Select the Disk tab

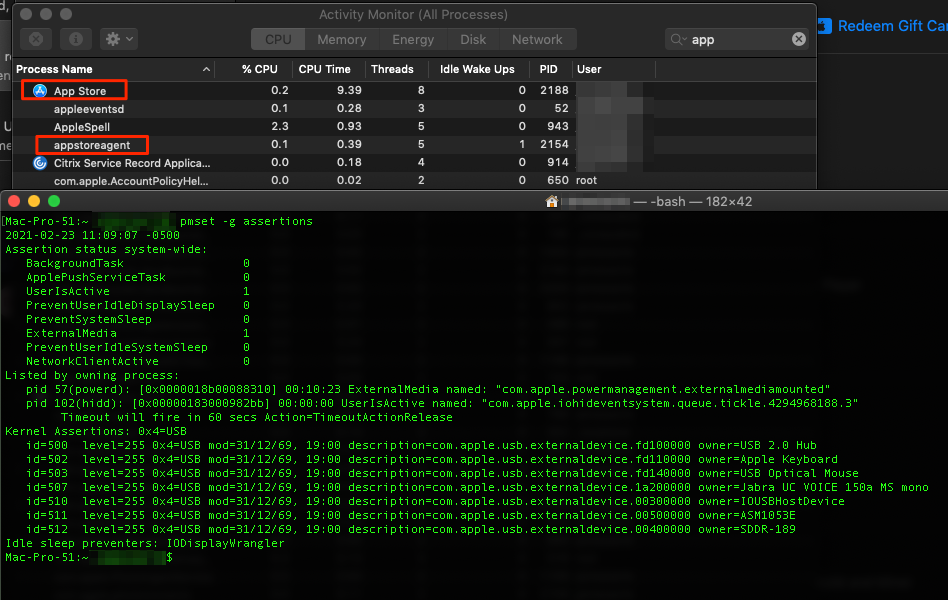click(x=473, y=39)
